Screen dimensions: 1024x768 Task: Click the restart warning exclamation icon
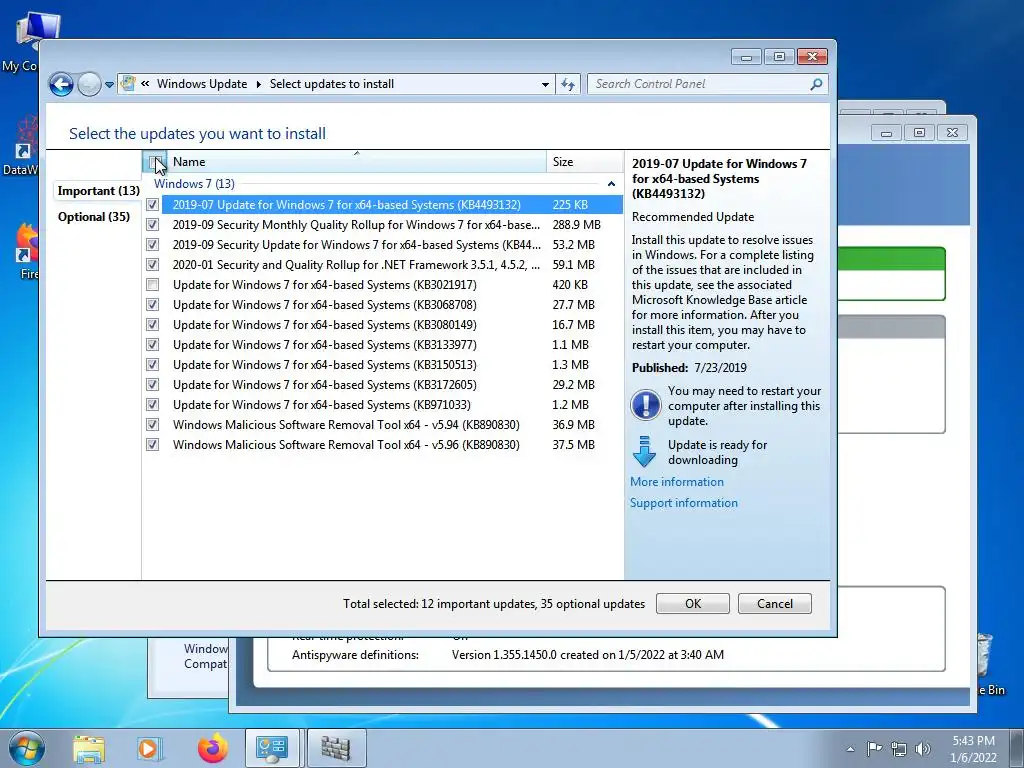pyautogui.click(x=645, y=405)
